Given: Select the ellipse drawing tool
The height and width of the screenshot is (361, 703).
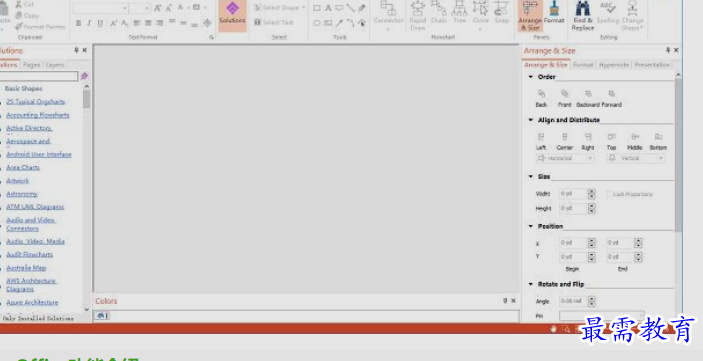Looking at the screenshot, I should click(x=317, y=23).
